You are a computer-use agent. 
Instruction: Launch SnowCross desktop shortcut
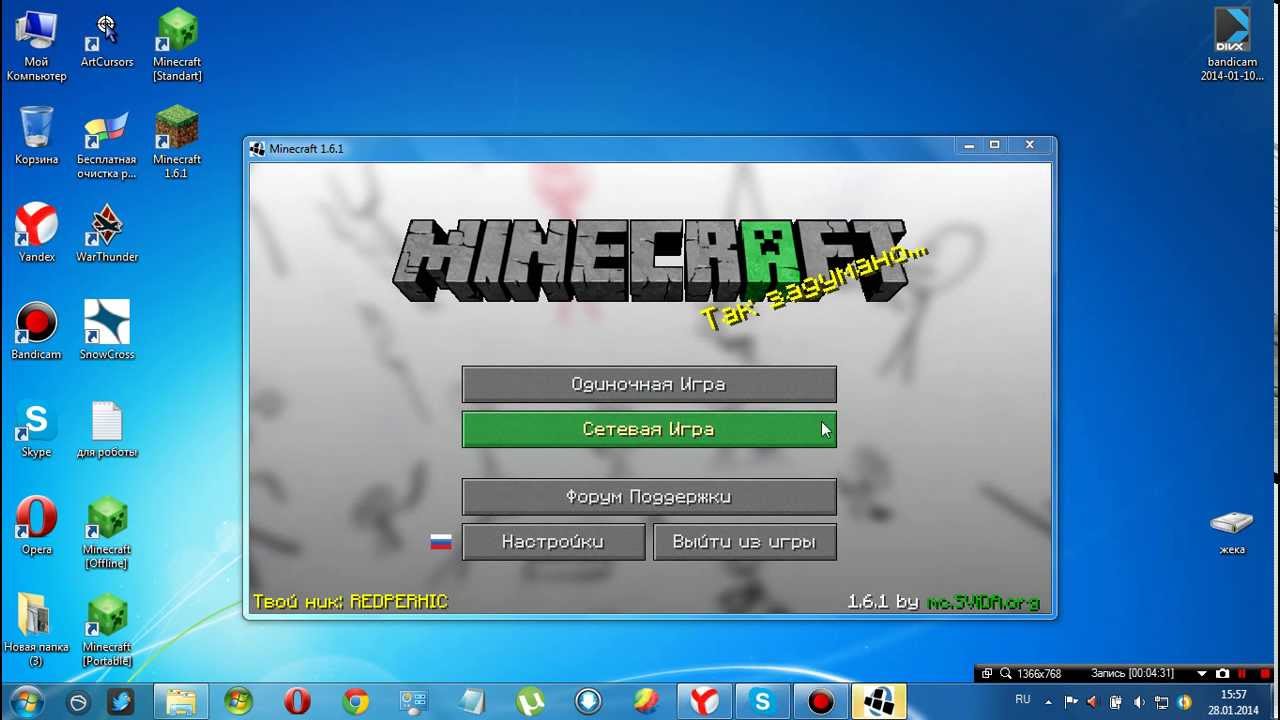(x=107, y=331)
